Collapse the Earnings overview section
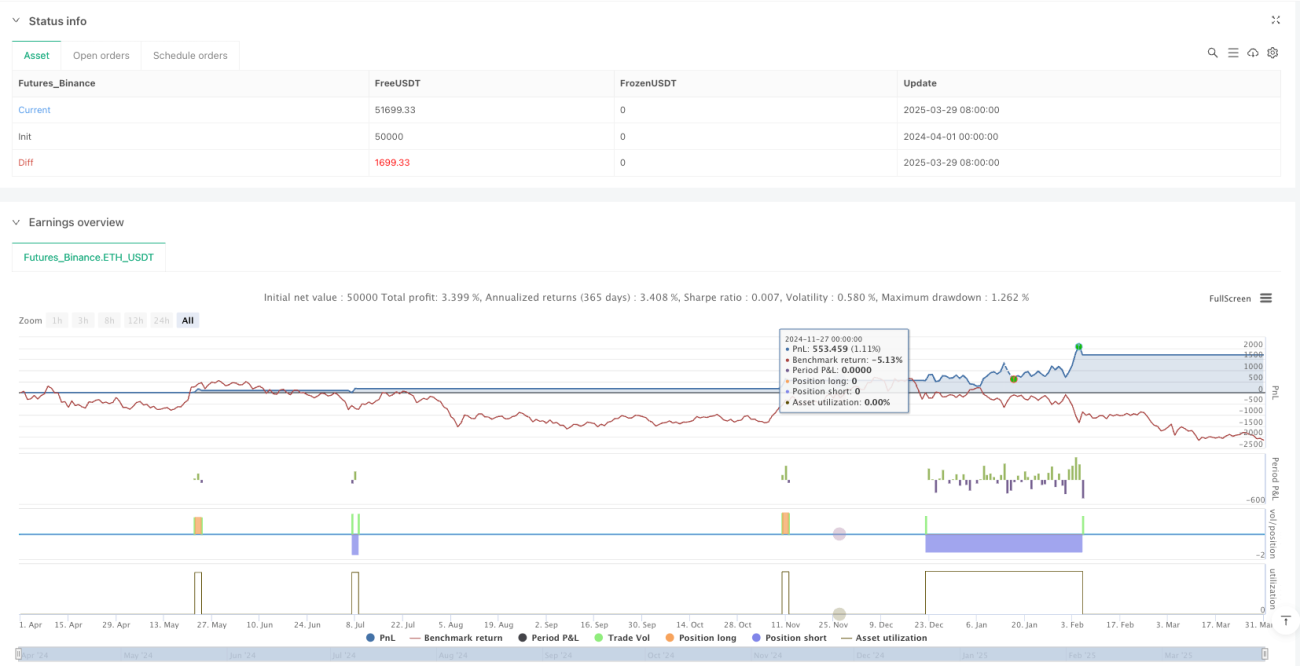The height and width of the screenshot is (666, 1300). pyautogui.click(x=16, y=222)
